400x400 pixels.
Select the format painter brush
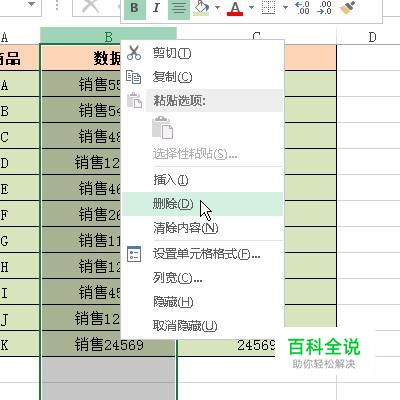coord(347,7)
